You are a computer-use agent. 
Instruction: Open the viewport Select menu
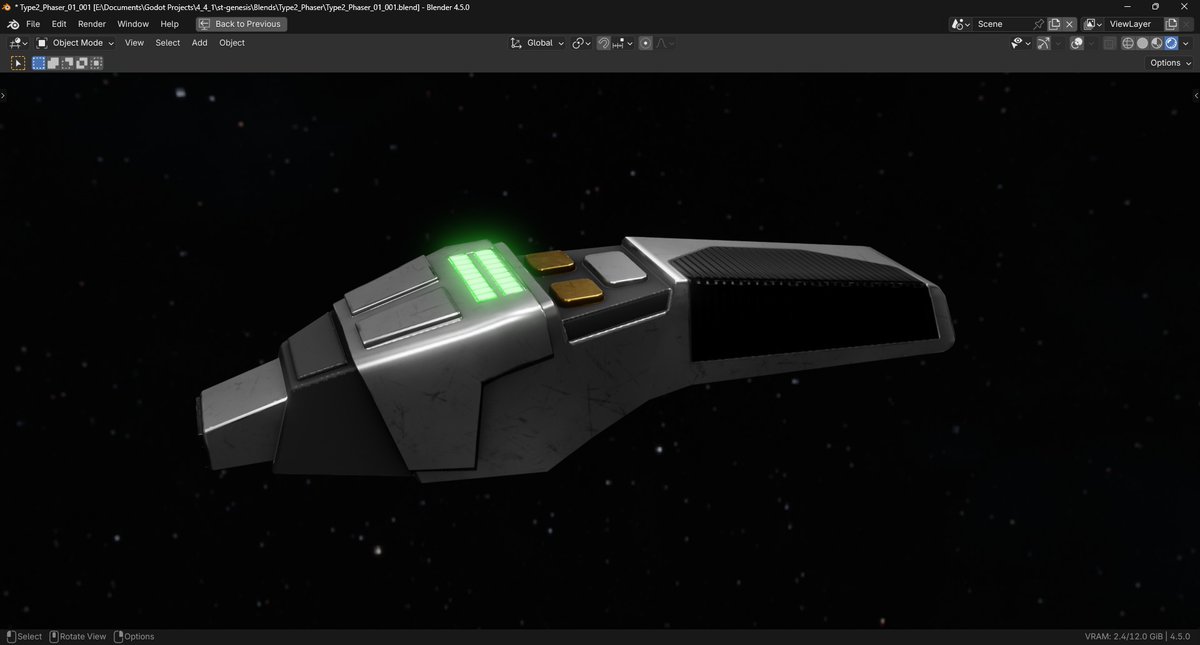pyautogui.click(x=168, y=43)
